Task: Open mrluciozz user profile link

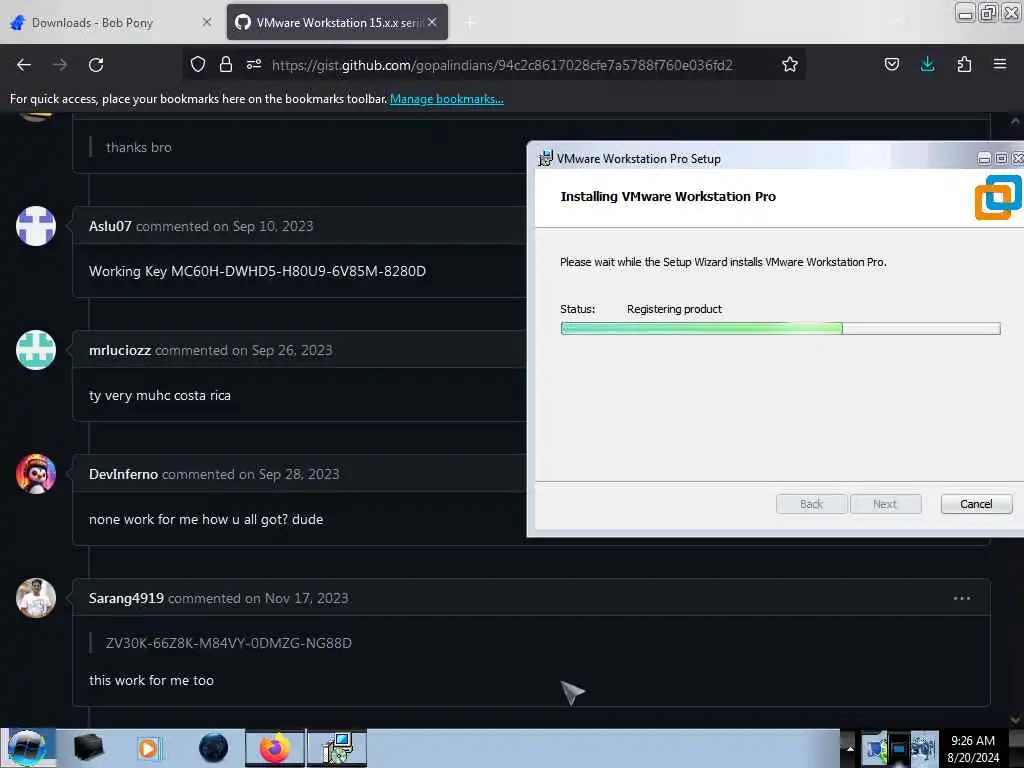Action: 120,350
